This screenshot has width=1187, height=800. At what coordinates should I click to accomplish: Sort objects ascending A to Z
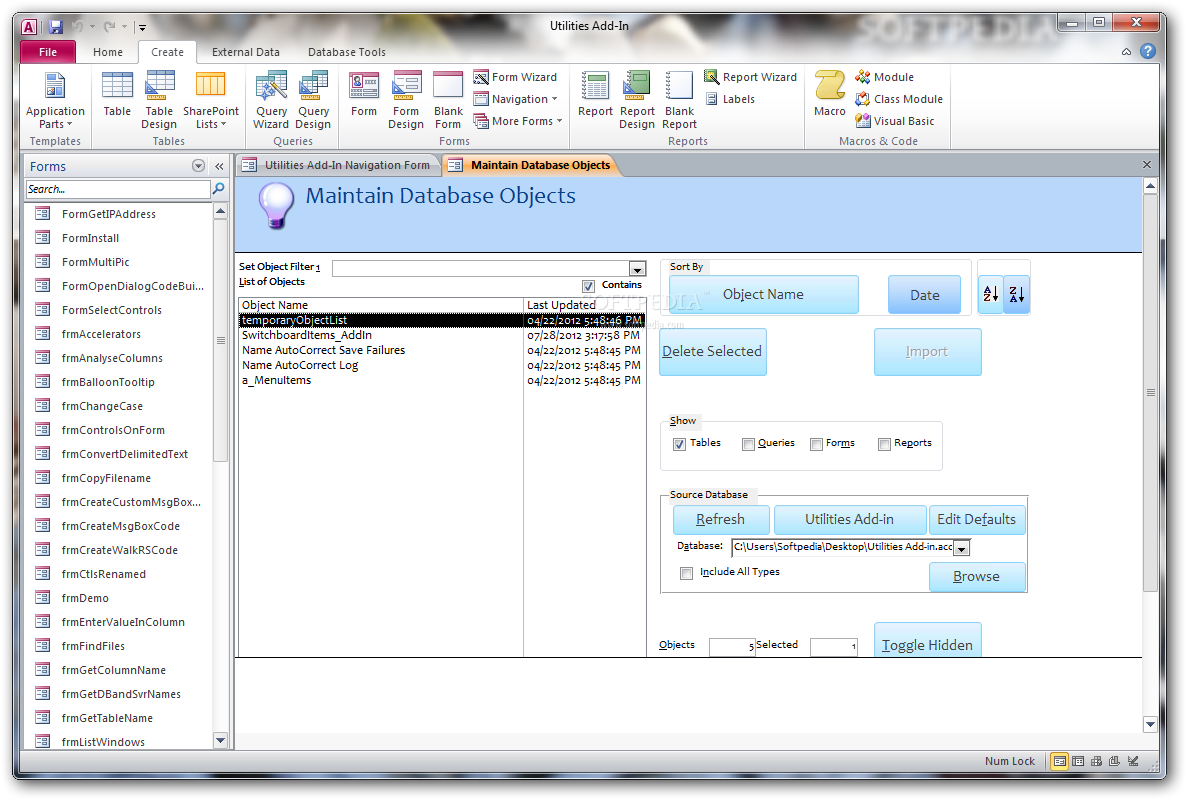point(990,294)
